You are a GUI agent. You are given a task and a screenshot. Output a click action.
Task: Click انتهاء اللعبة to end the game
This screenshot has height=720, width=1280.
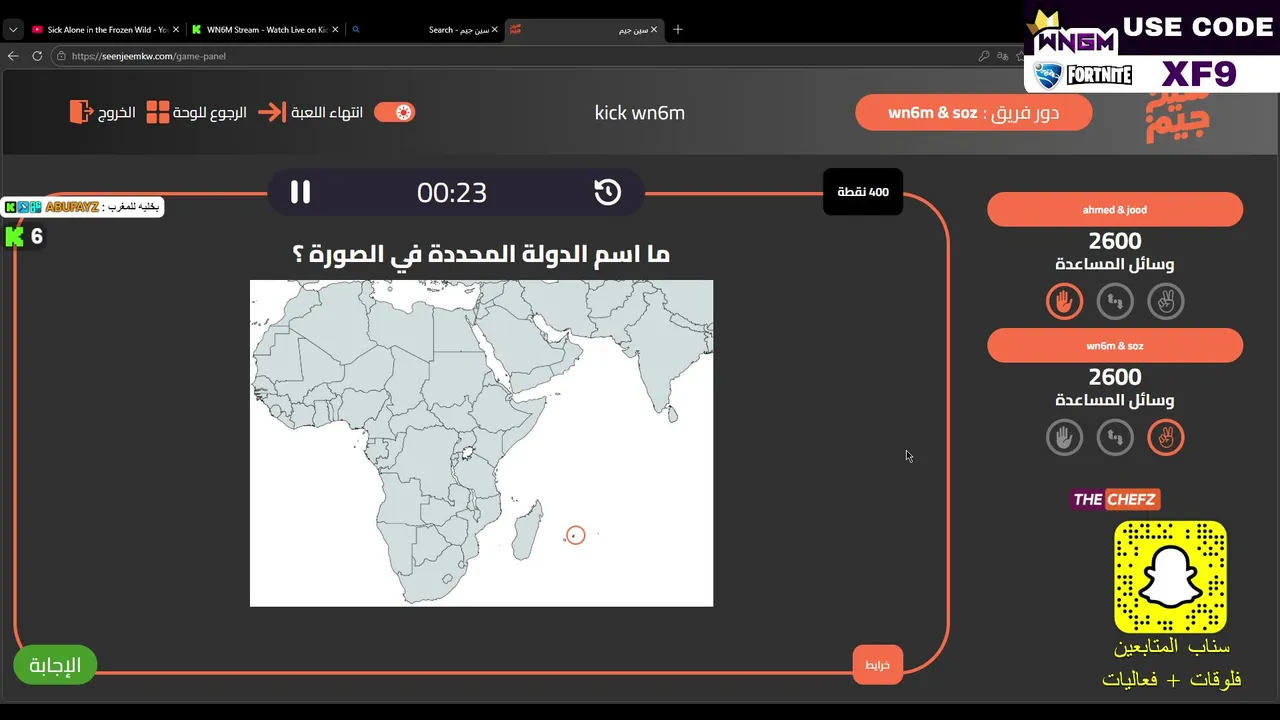326,112
